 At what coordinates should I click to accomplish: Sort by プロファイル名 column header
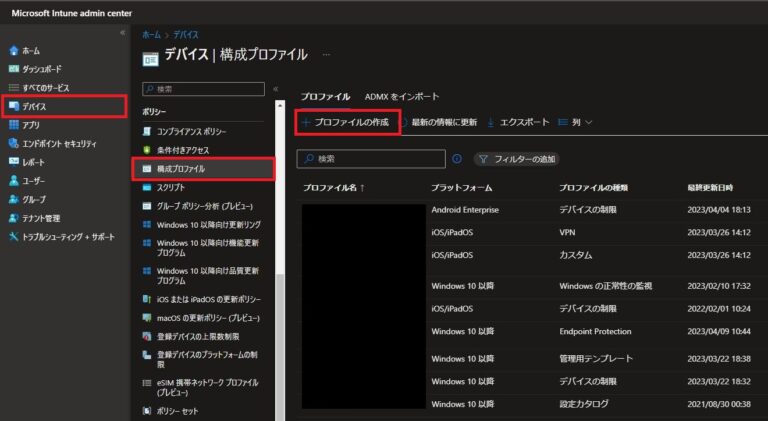click(x=334, y=187)
